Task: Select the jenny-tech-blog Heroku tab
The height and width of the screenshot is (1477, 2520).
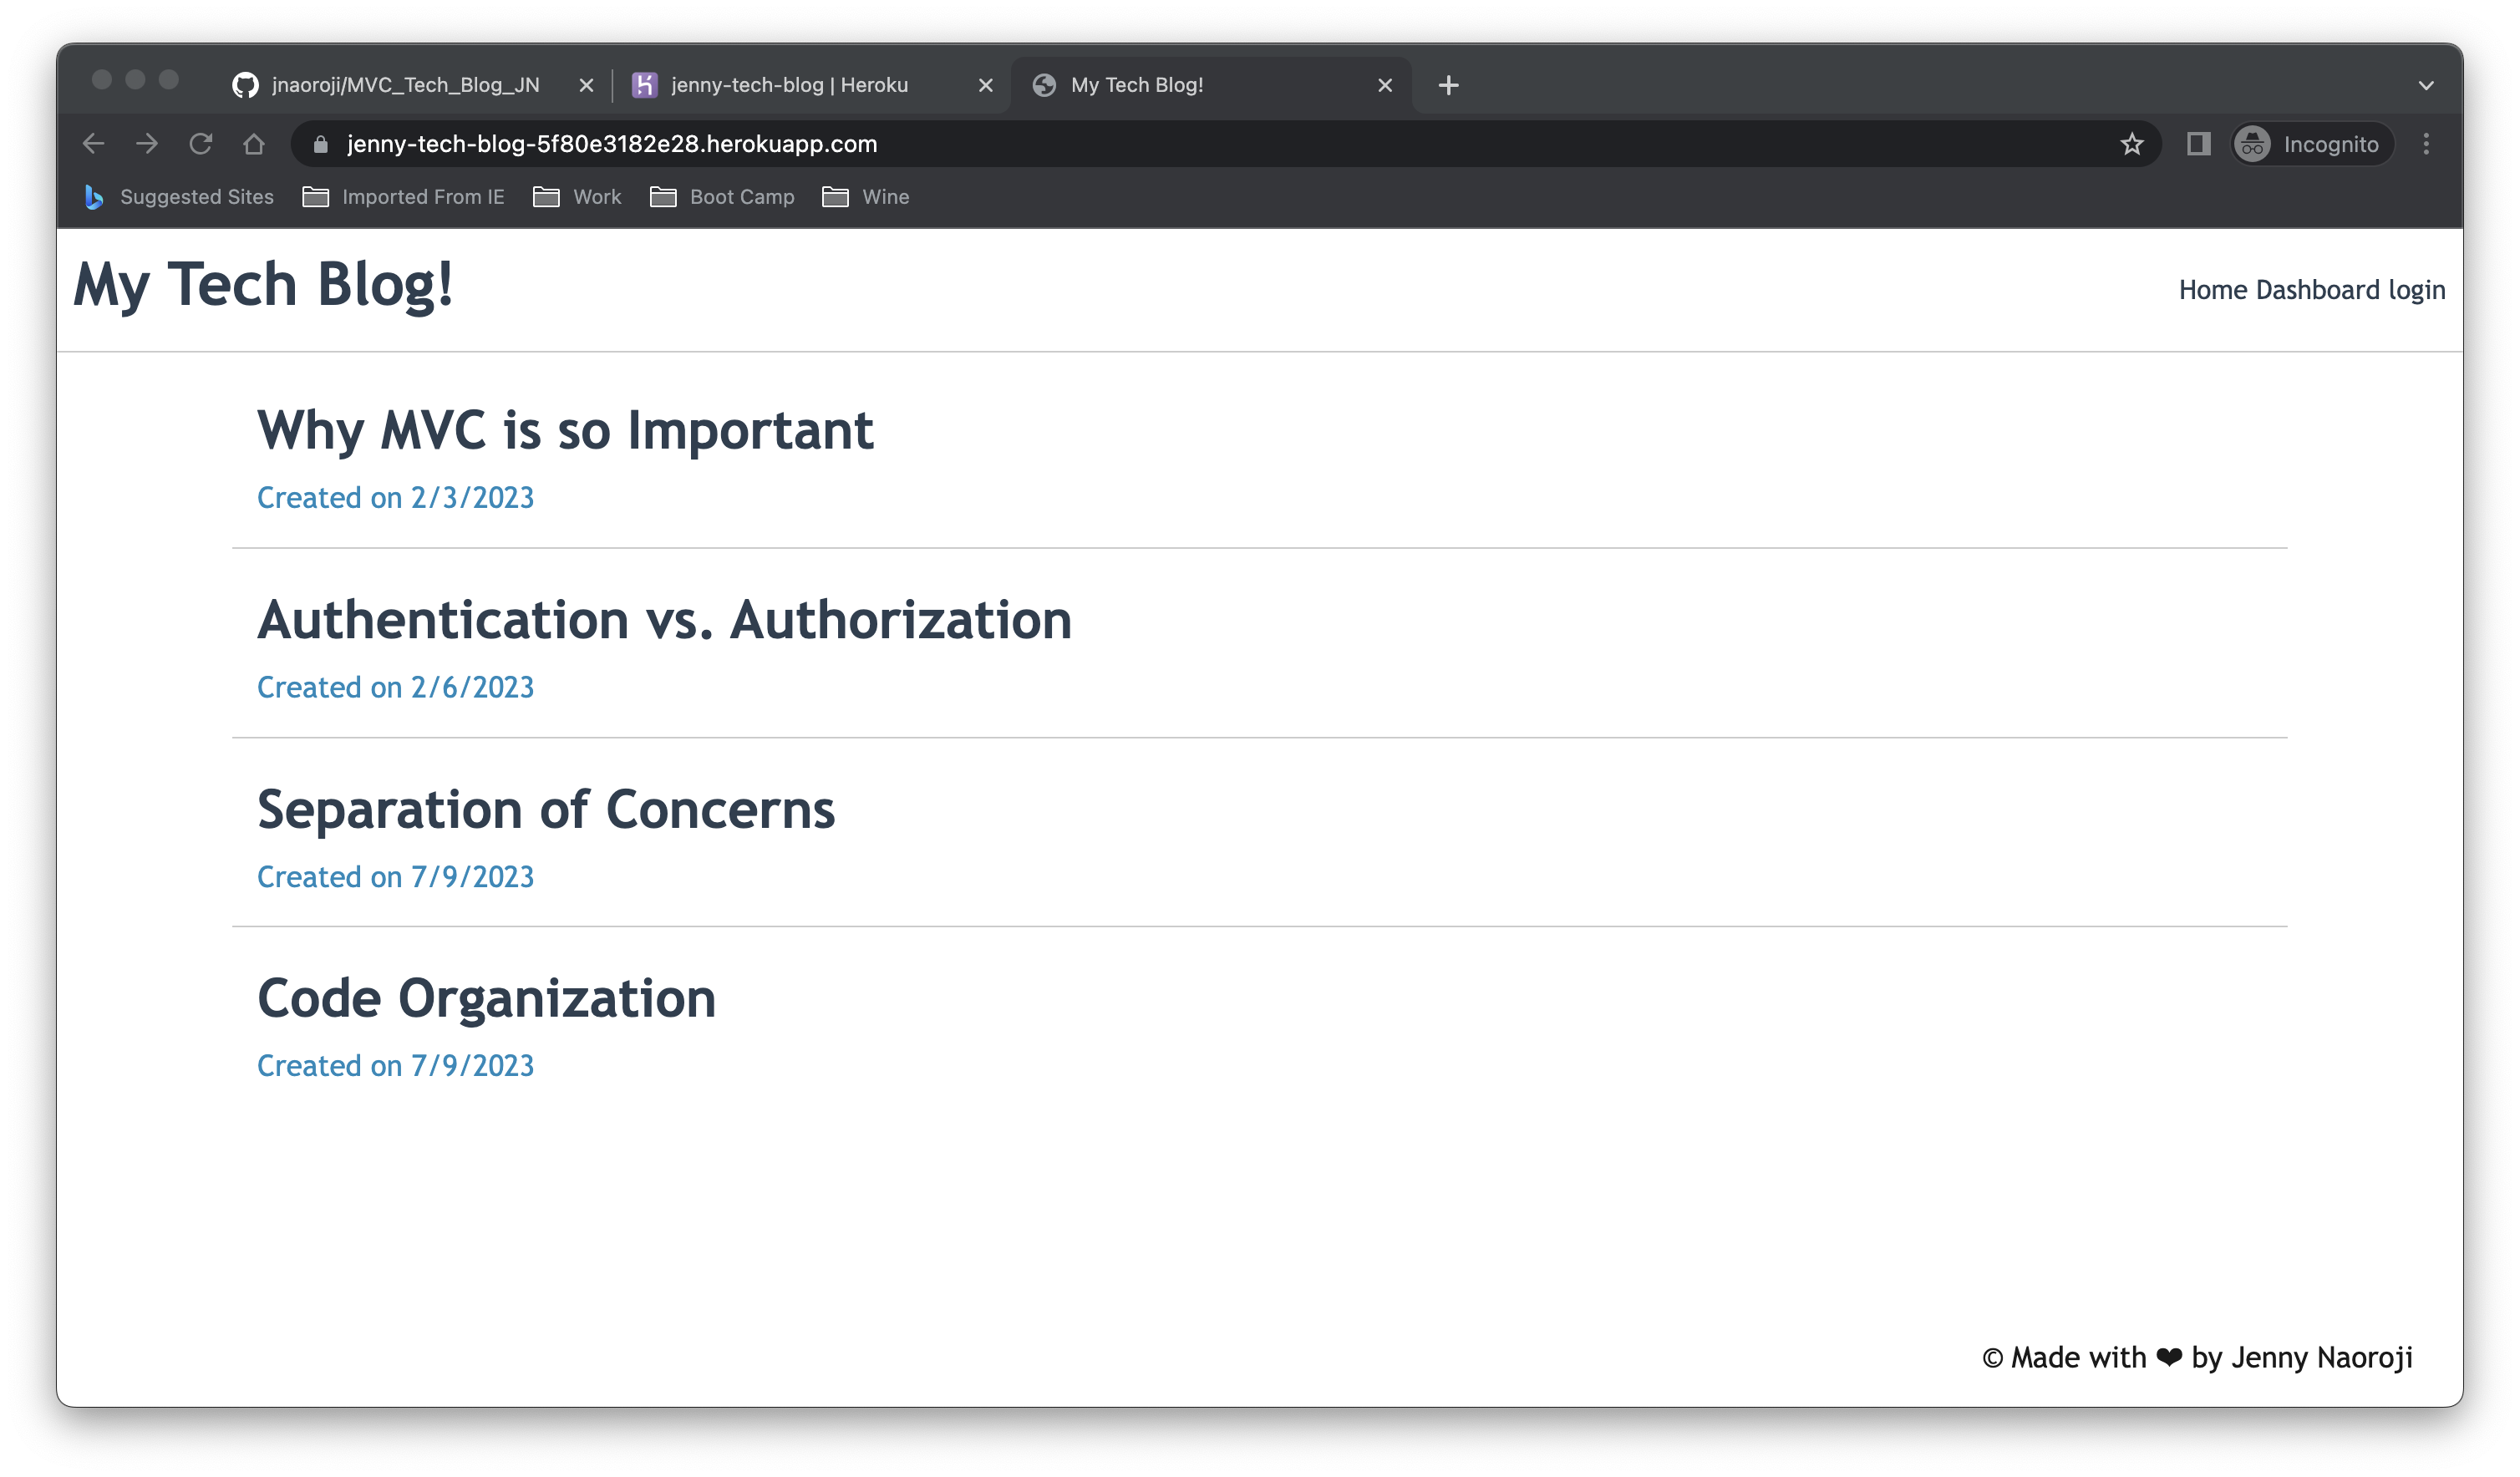Action: tap(810, 83)
